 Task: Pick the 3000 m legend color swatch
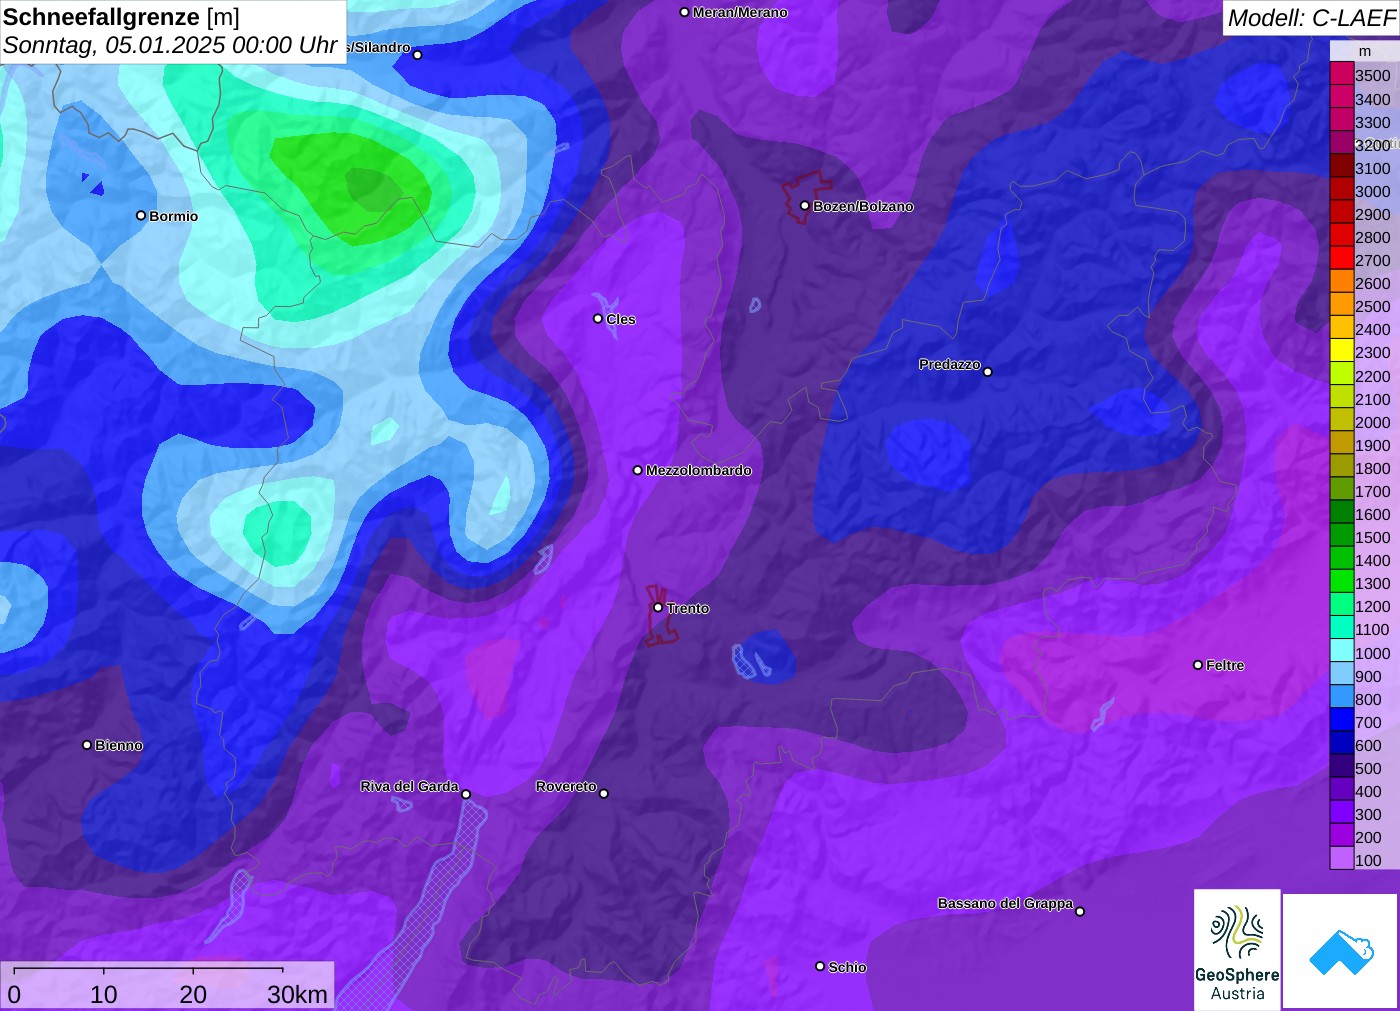[1342, 190]
